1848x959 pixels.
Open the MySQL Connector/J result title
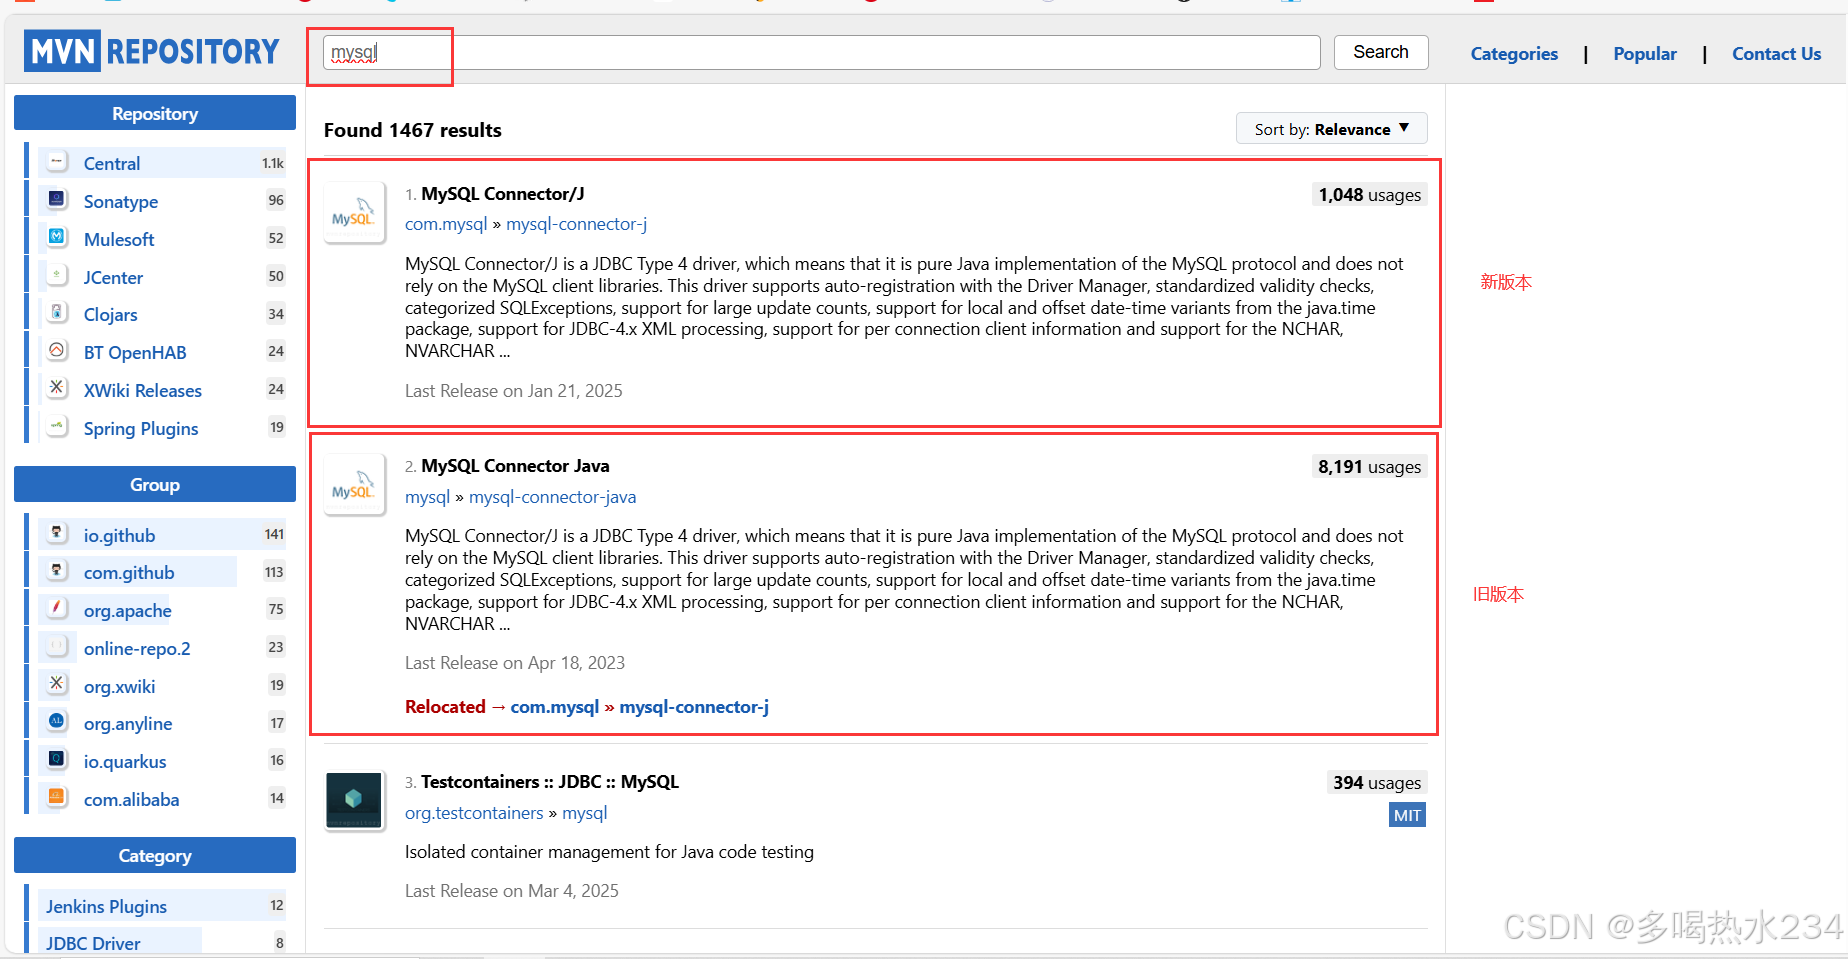[503, 193]
